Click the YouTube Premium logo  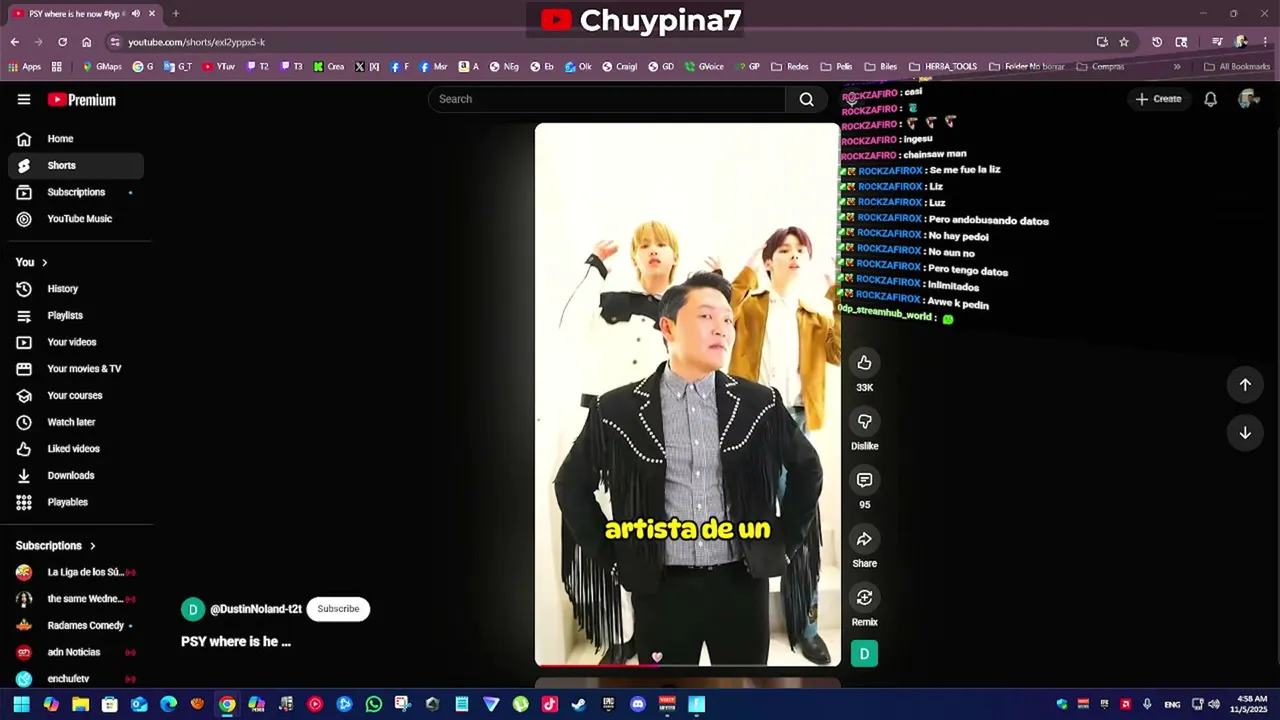(82, 100)
